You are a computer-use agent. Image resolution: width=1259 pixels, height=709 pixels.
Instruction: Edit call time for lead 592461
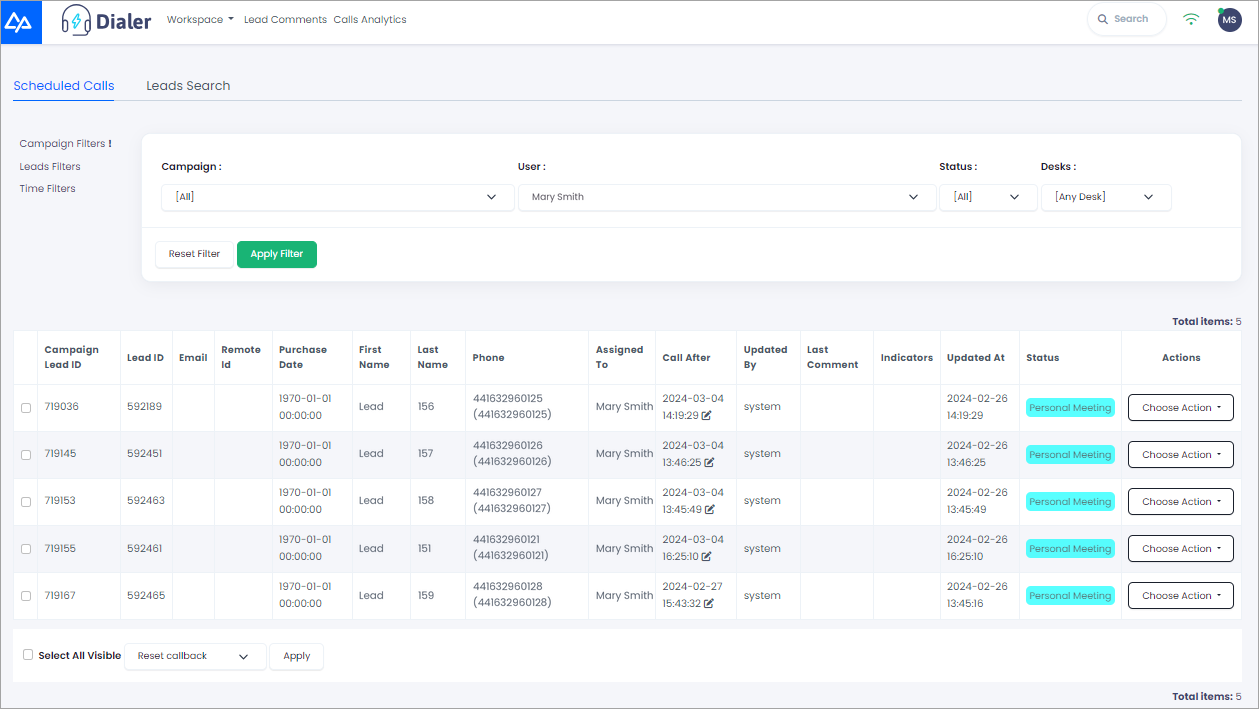click(x=706, y=556)
